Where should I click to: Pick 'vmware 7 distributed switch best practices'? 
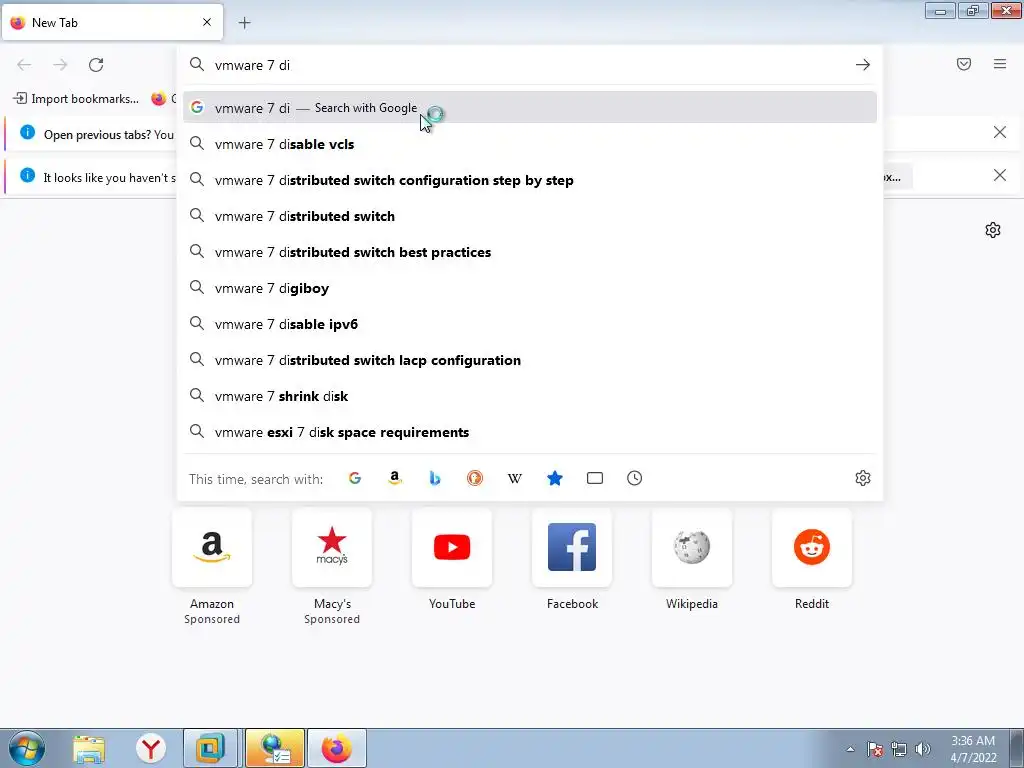pos(530,252)
